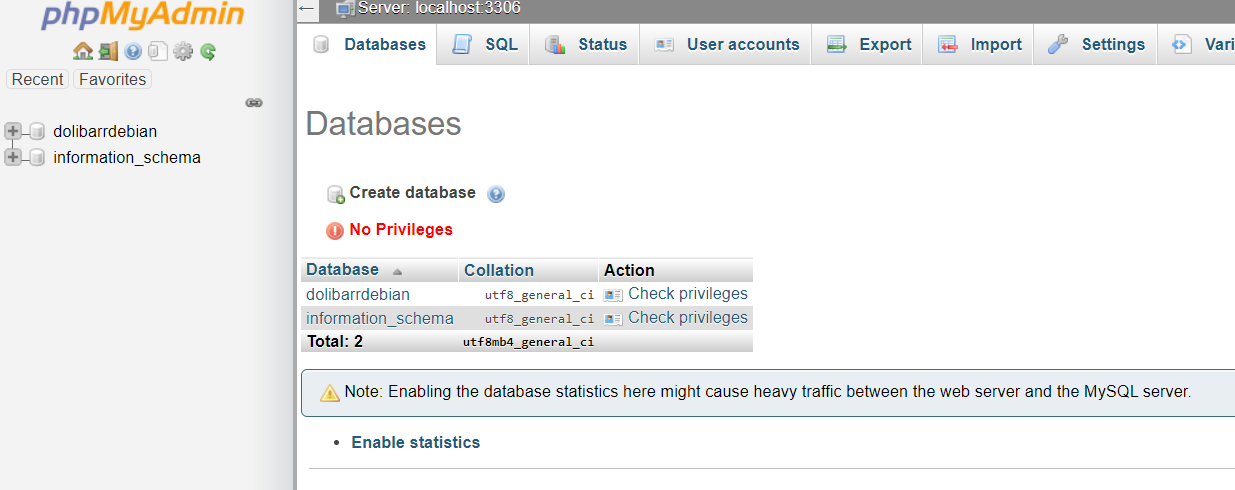Open phpMyAdmin documentation help icon
The width and height of the screenshot is (1235, 490).
coord(133,51)
